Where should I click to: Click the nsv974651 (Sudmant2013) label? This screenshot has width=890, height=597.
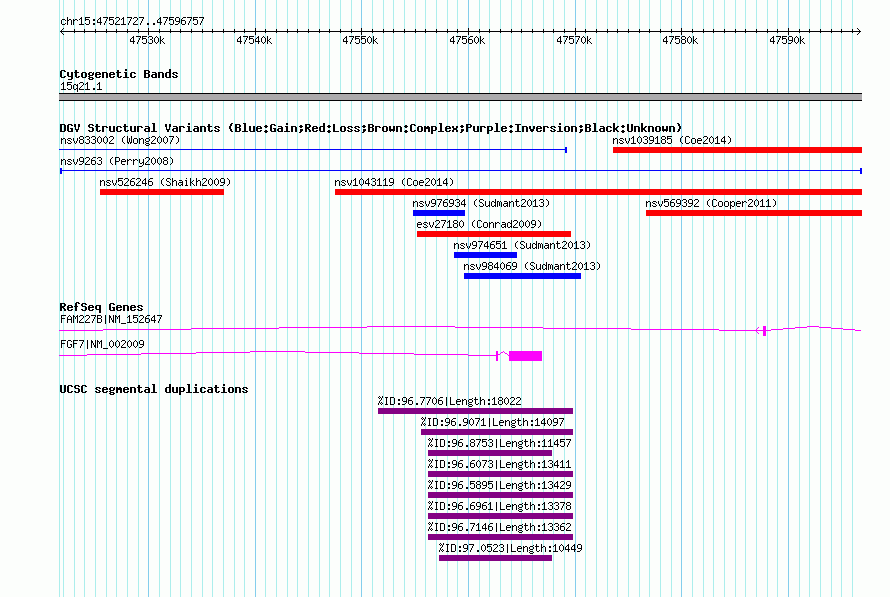(x=522, y=245)
